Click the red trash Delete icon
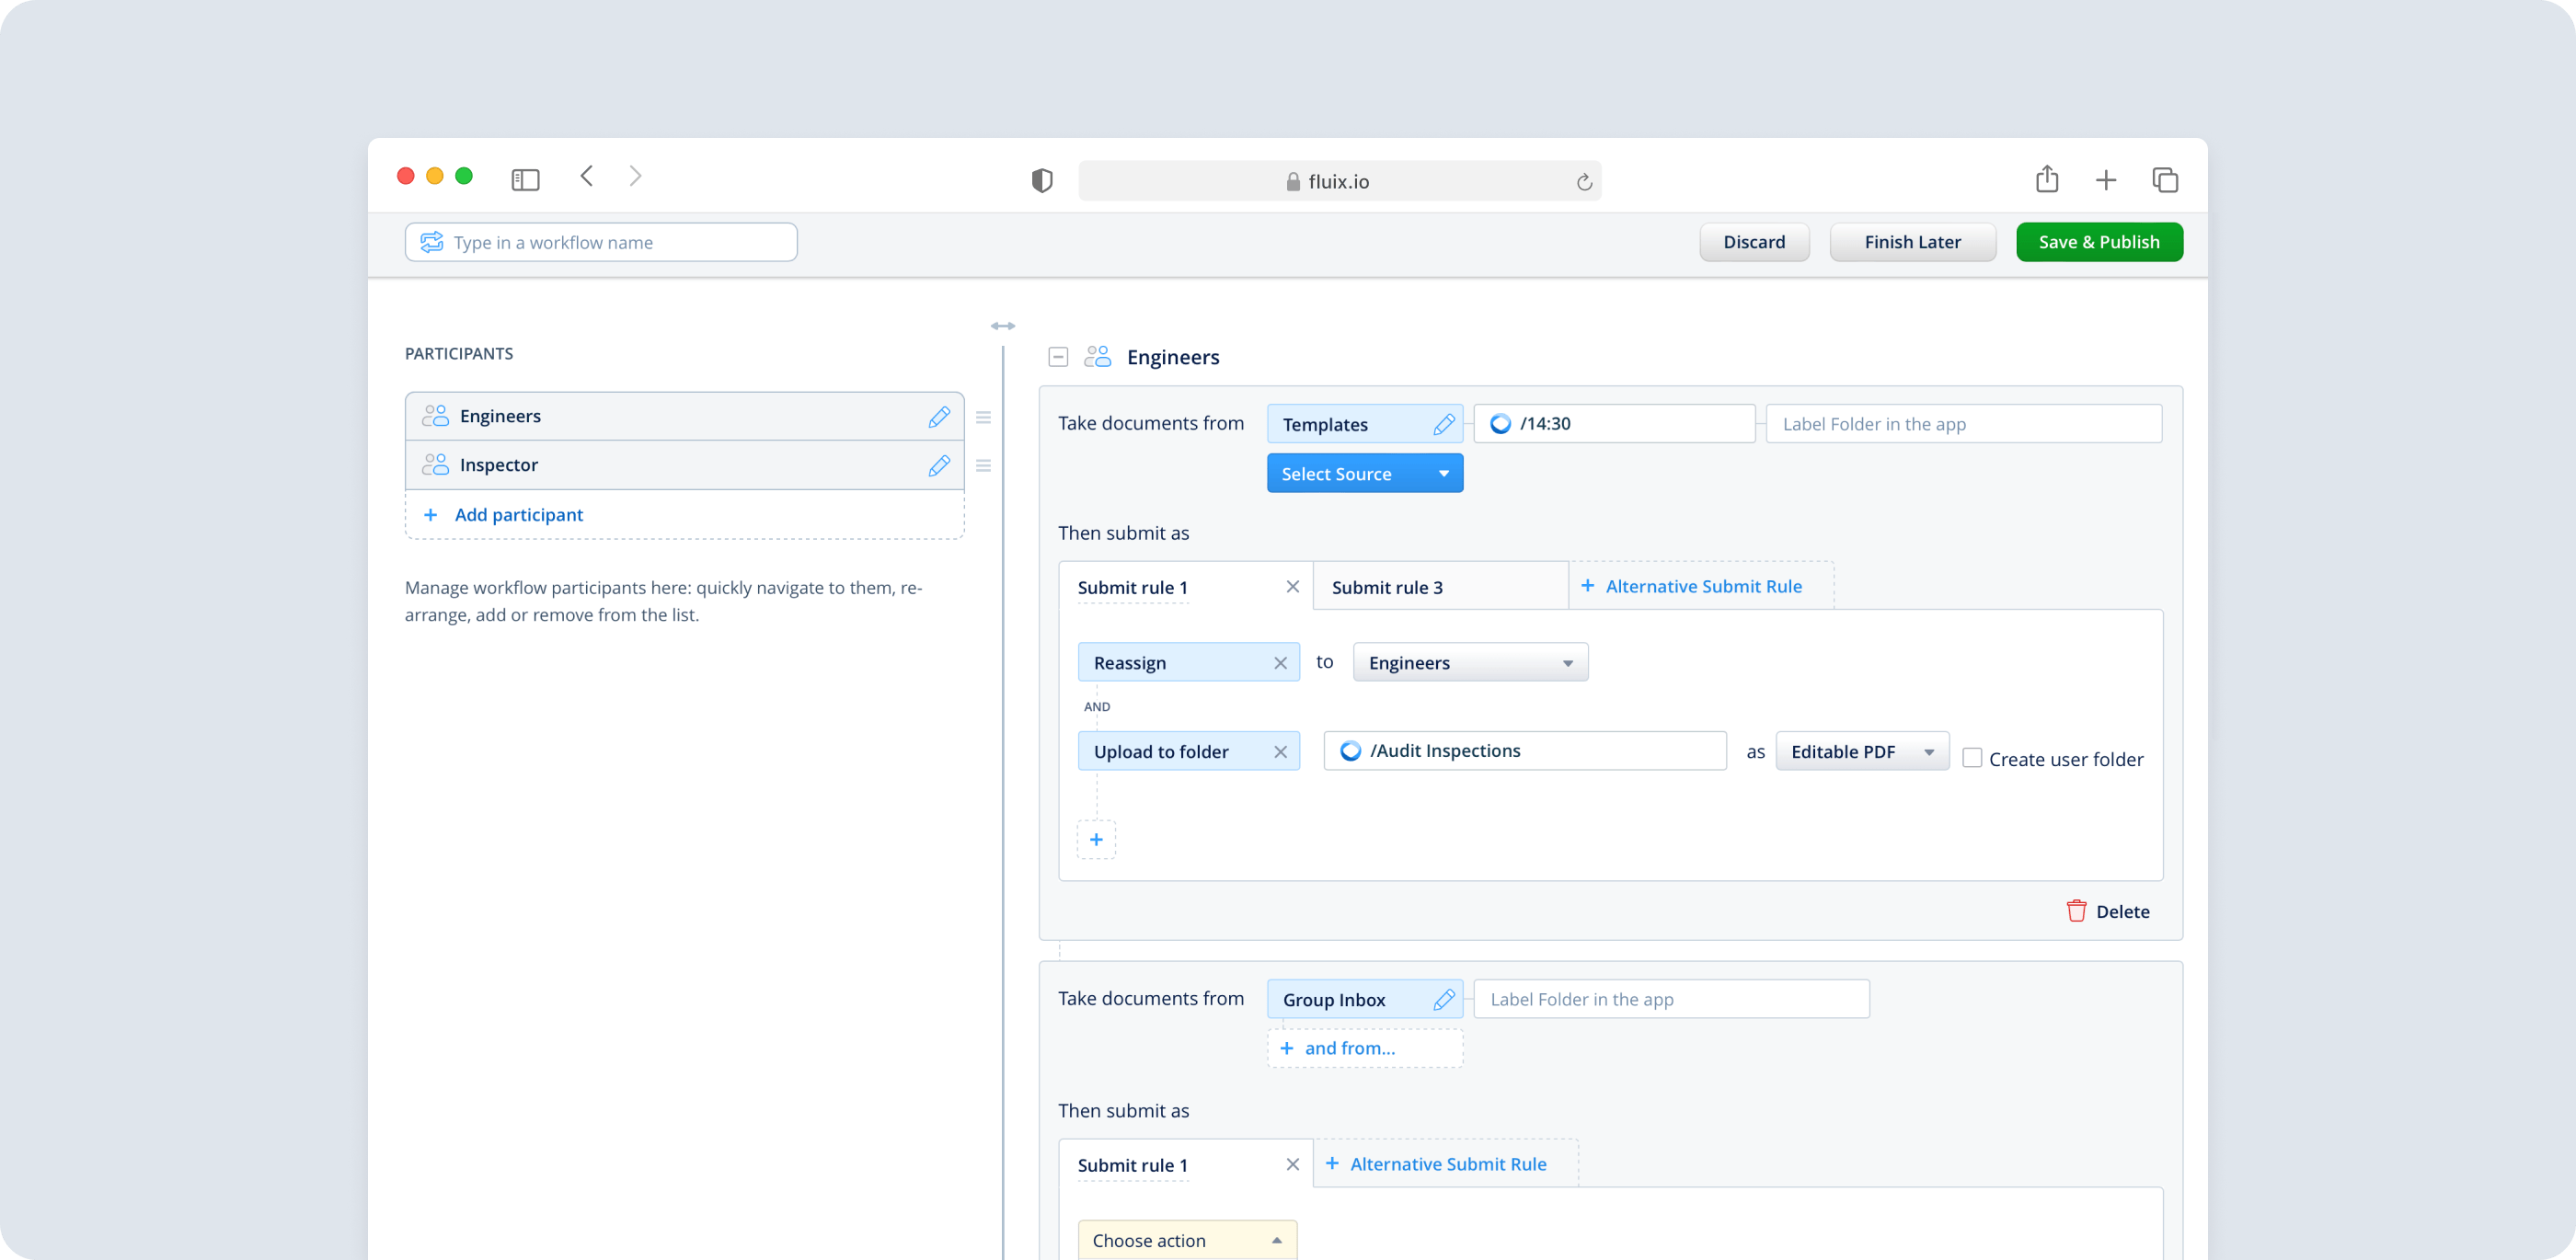Screen dimensions: 2576x1260 coord(2076,911)
